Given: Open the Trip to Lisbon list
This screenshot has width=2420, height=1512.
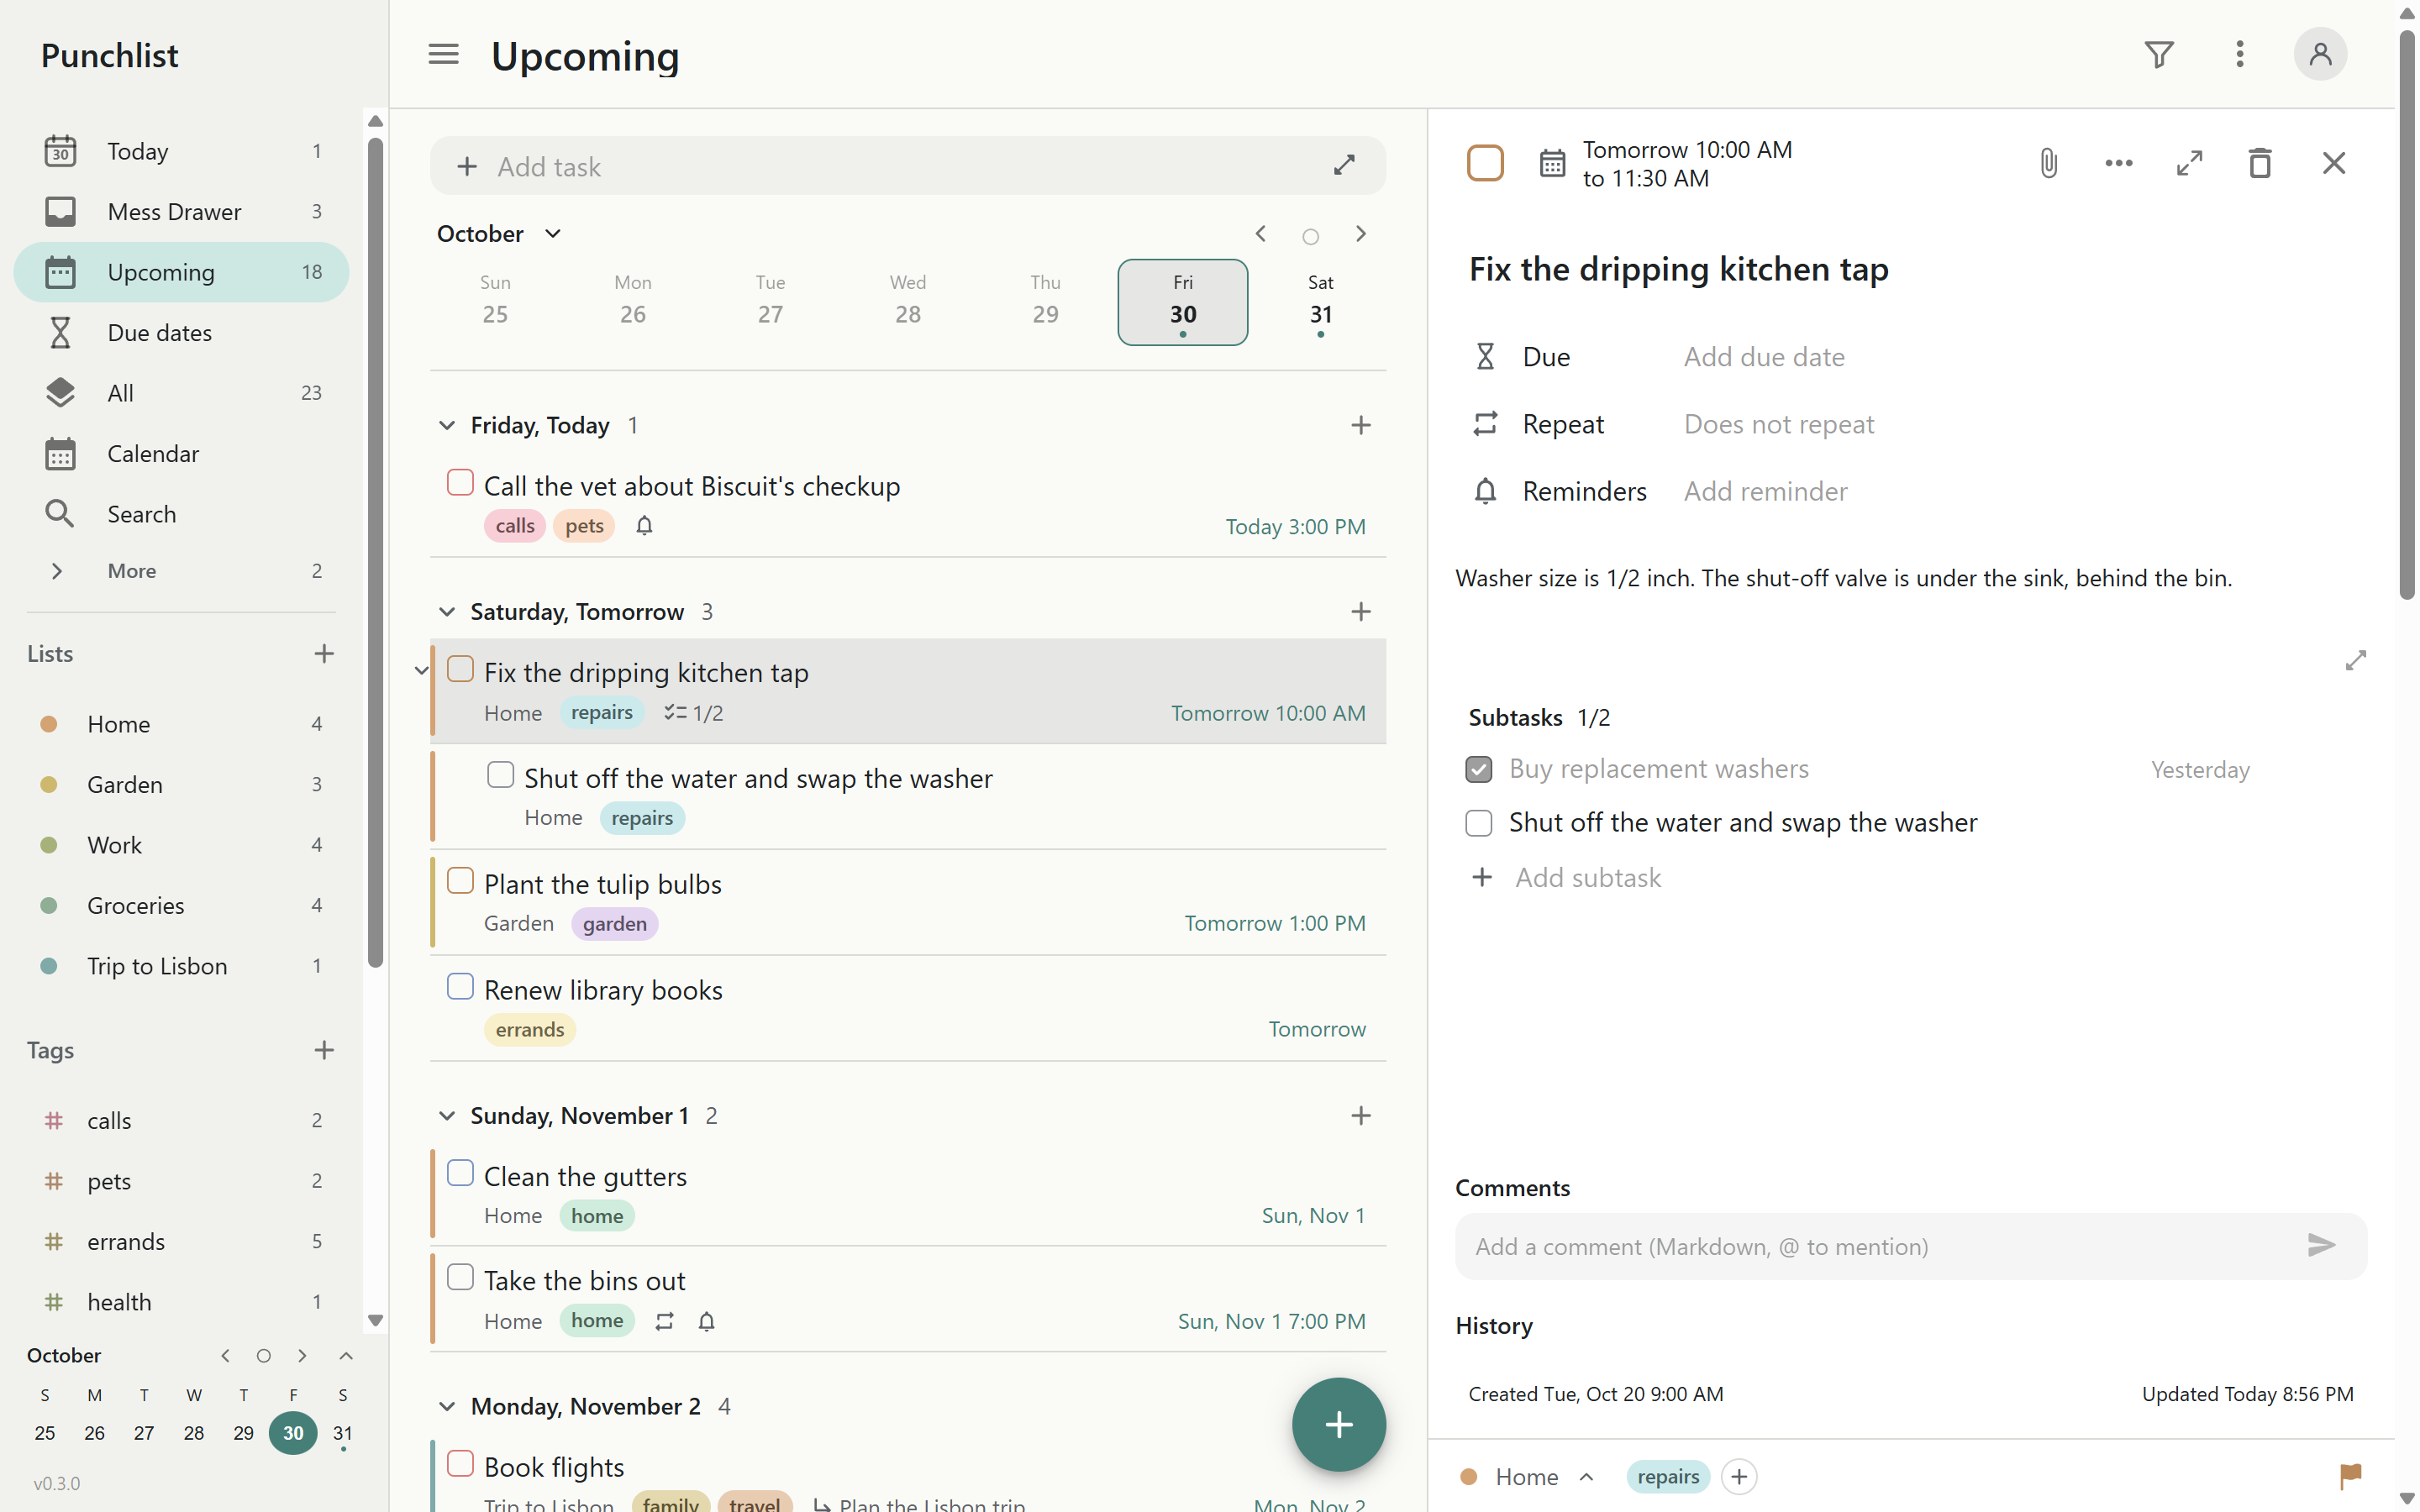Looking at the screenshot, I should (182, 966).
